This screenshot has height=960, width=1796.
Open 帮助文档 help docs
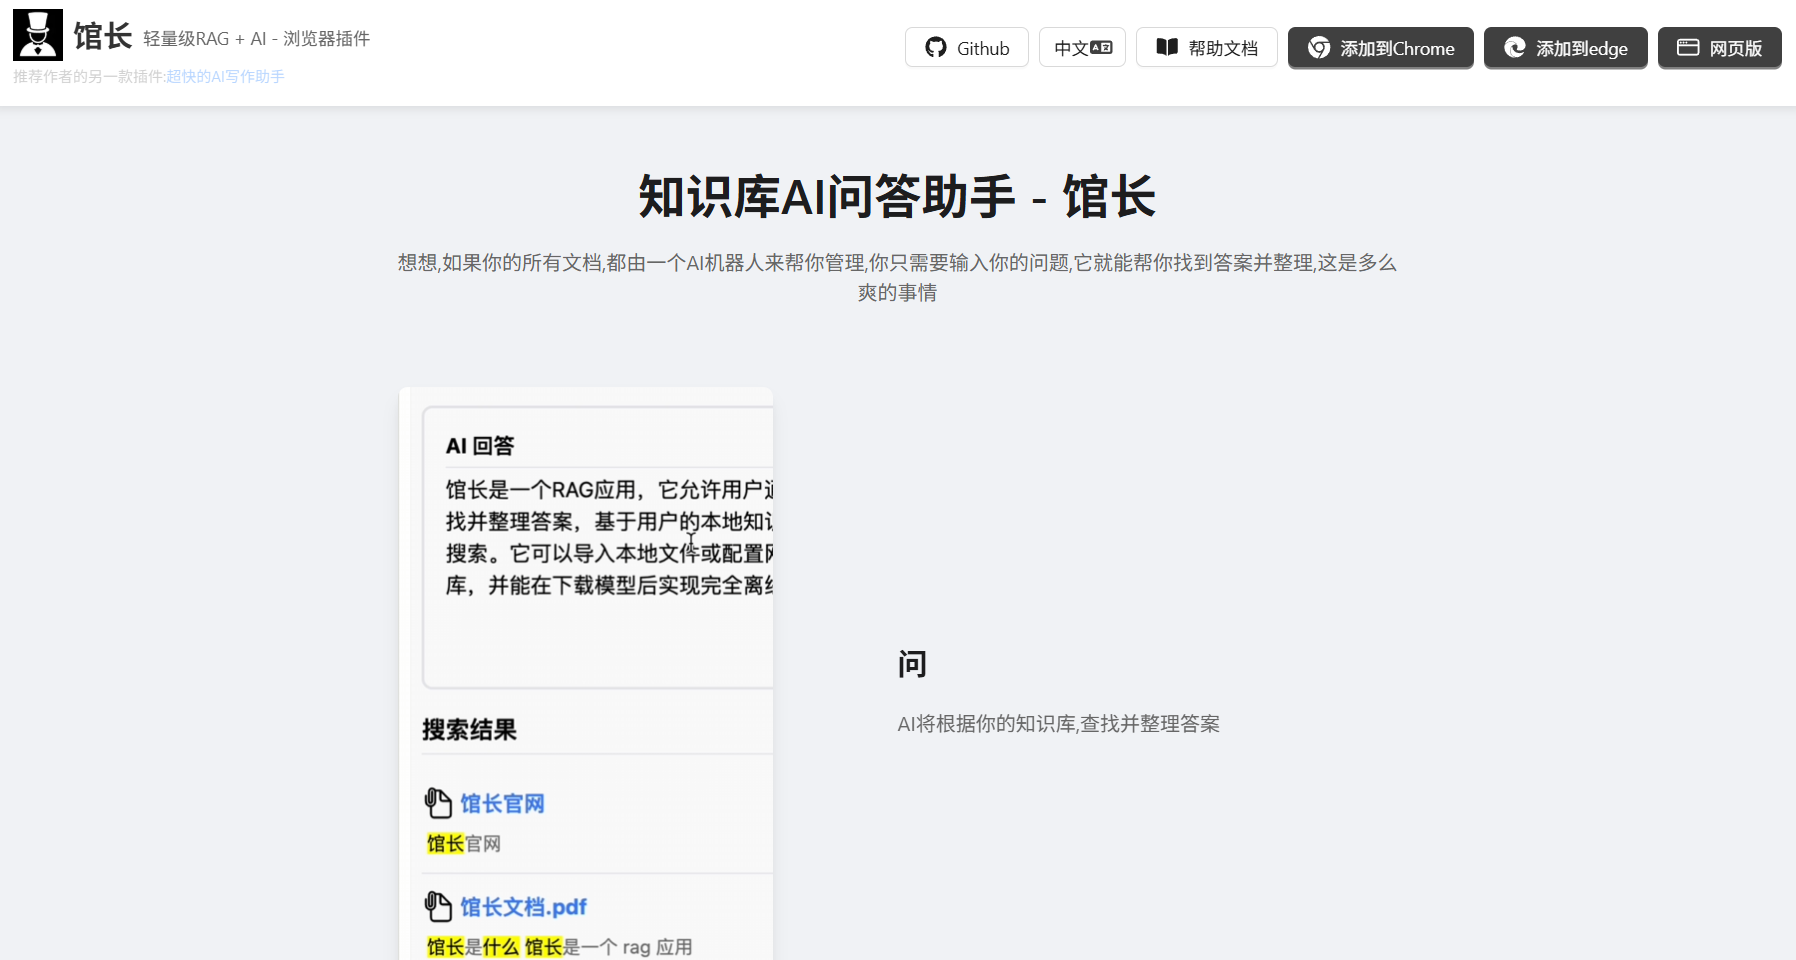click(1207, 47)
